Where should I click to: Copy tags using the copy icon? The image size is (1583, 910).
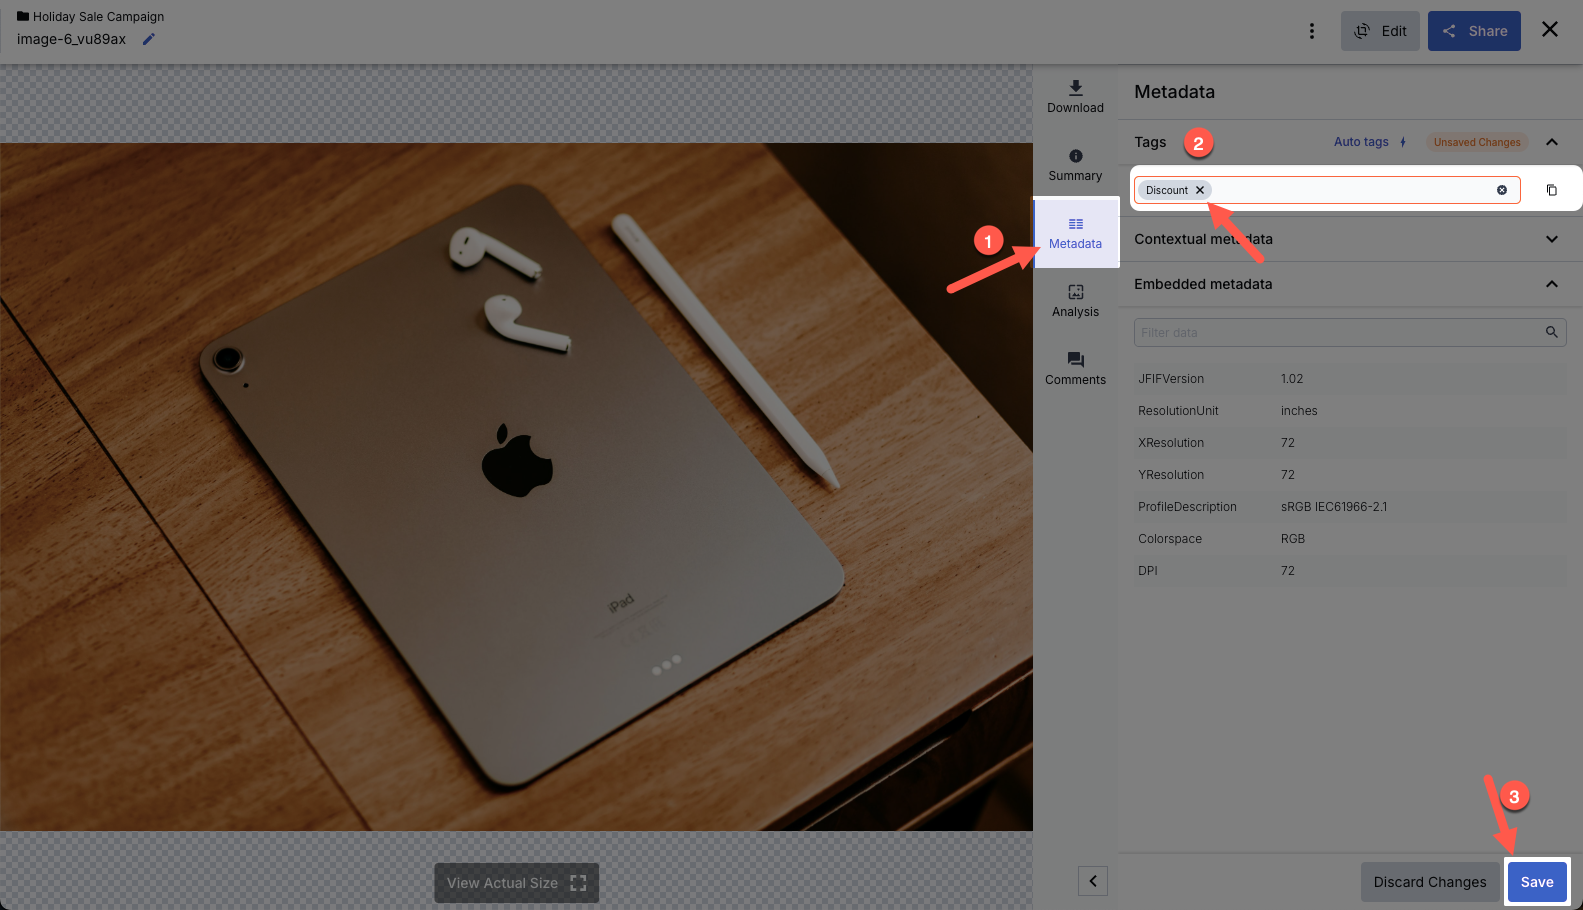click(x=1552, y=190)
